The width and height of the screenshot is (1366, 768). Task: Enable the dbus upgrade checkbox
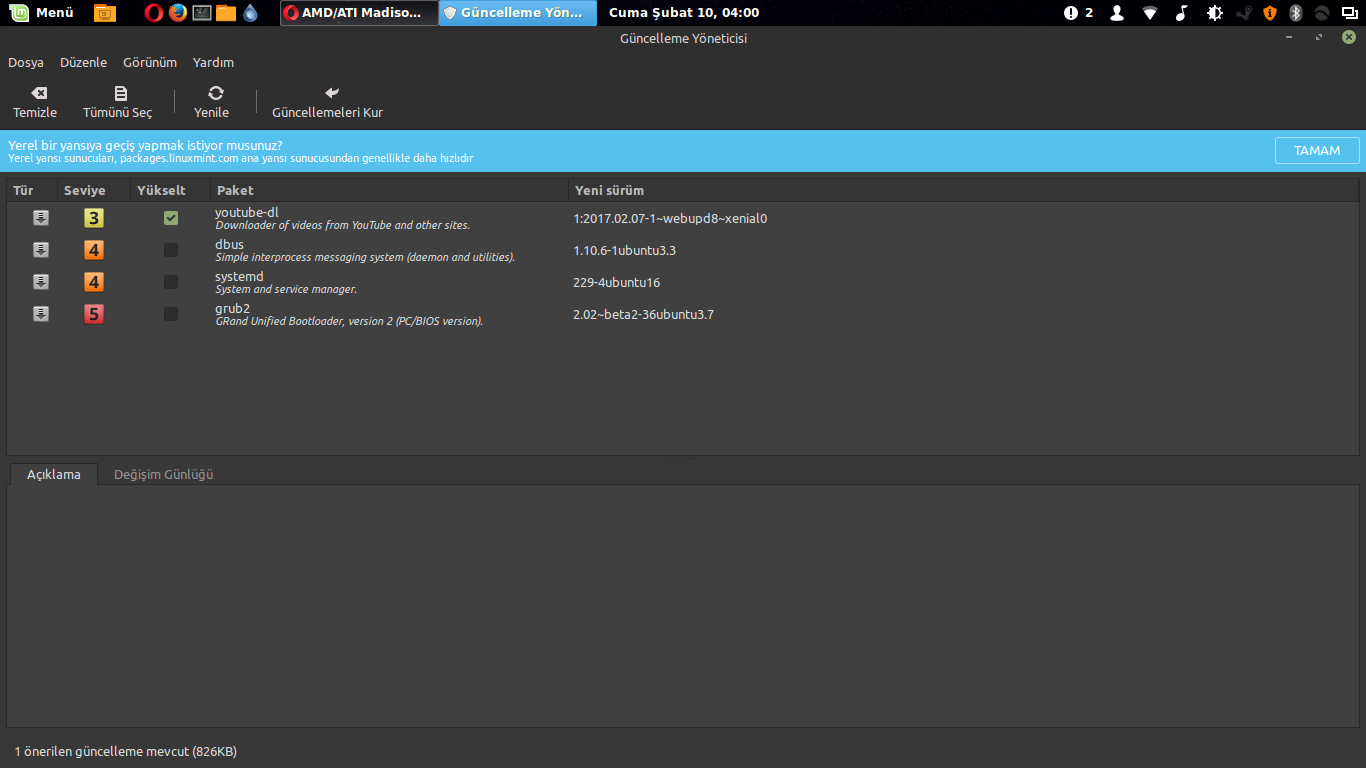(171, 250)
